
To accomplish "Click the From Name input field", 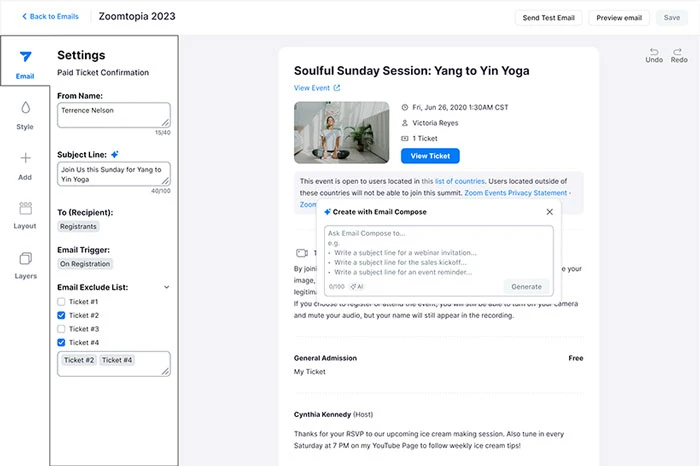I will coord(113,114).
